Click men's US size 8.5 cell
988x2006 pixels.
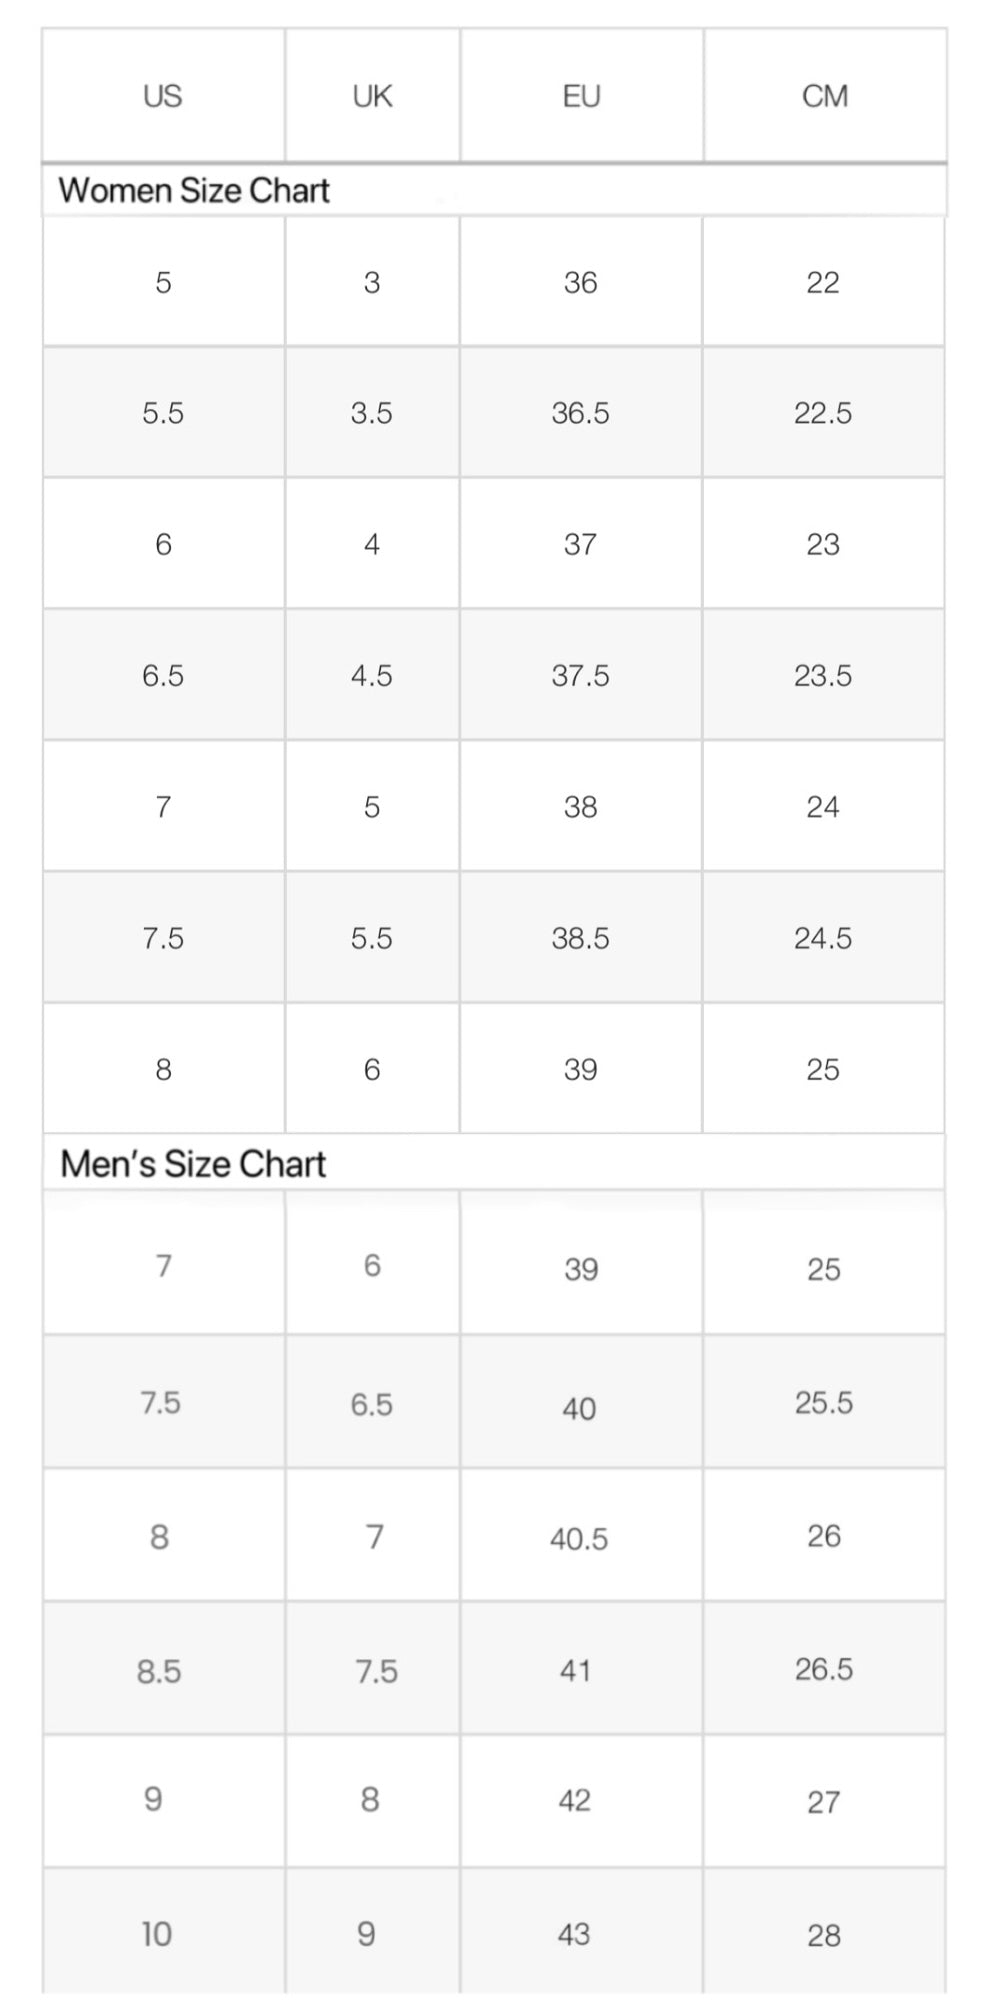click(x=163, y=1669)
